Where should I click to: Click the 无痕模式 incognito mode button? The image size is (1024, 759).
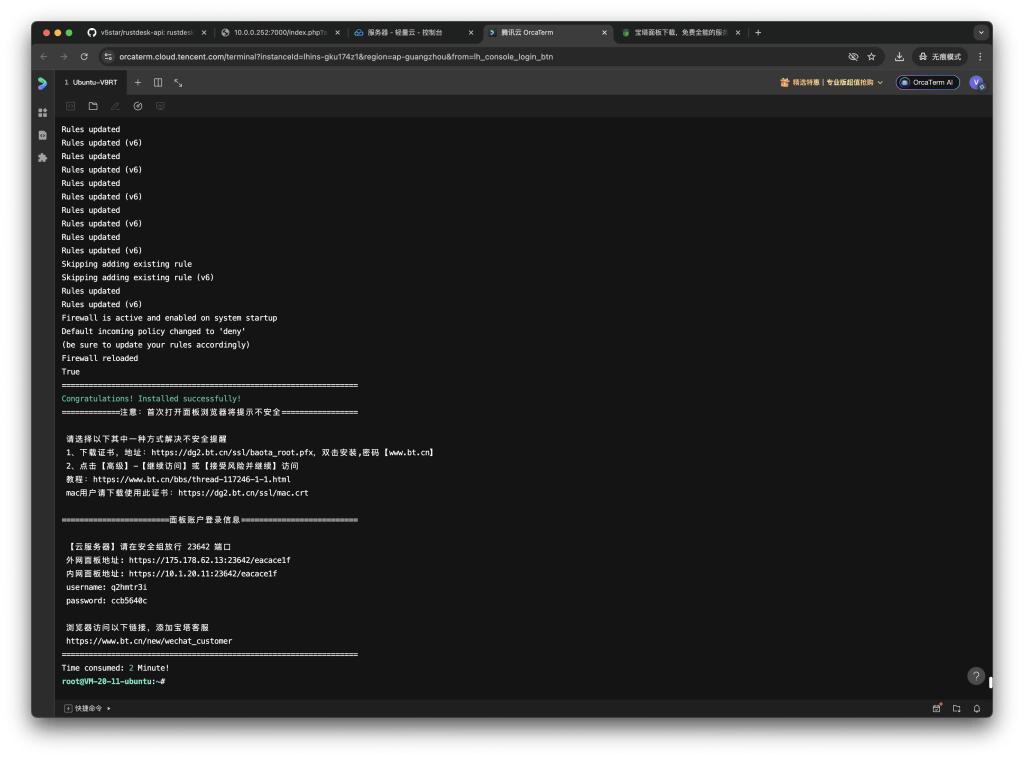point(940,57)
